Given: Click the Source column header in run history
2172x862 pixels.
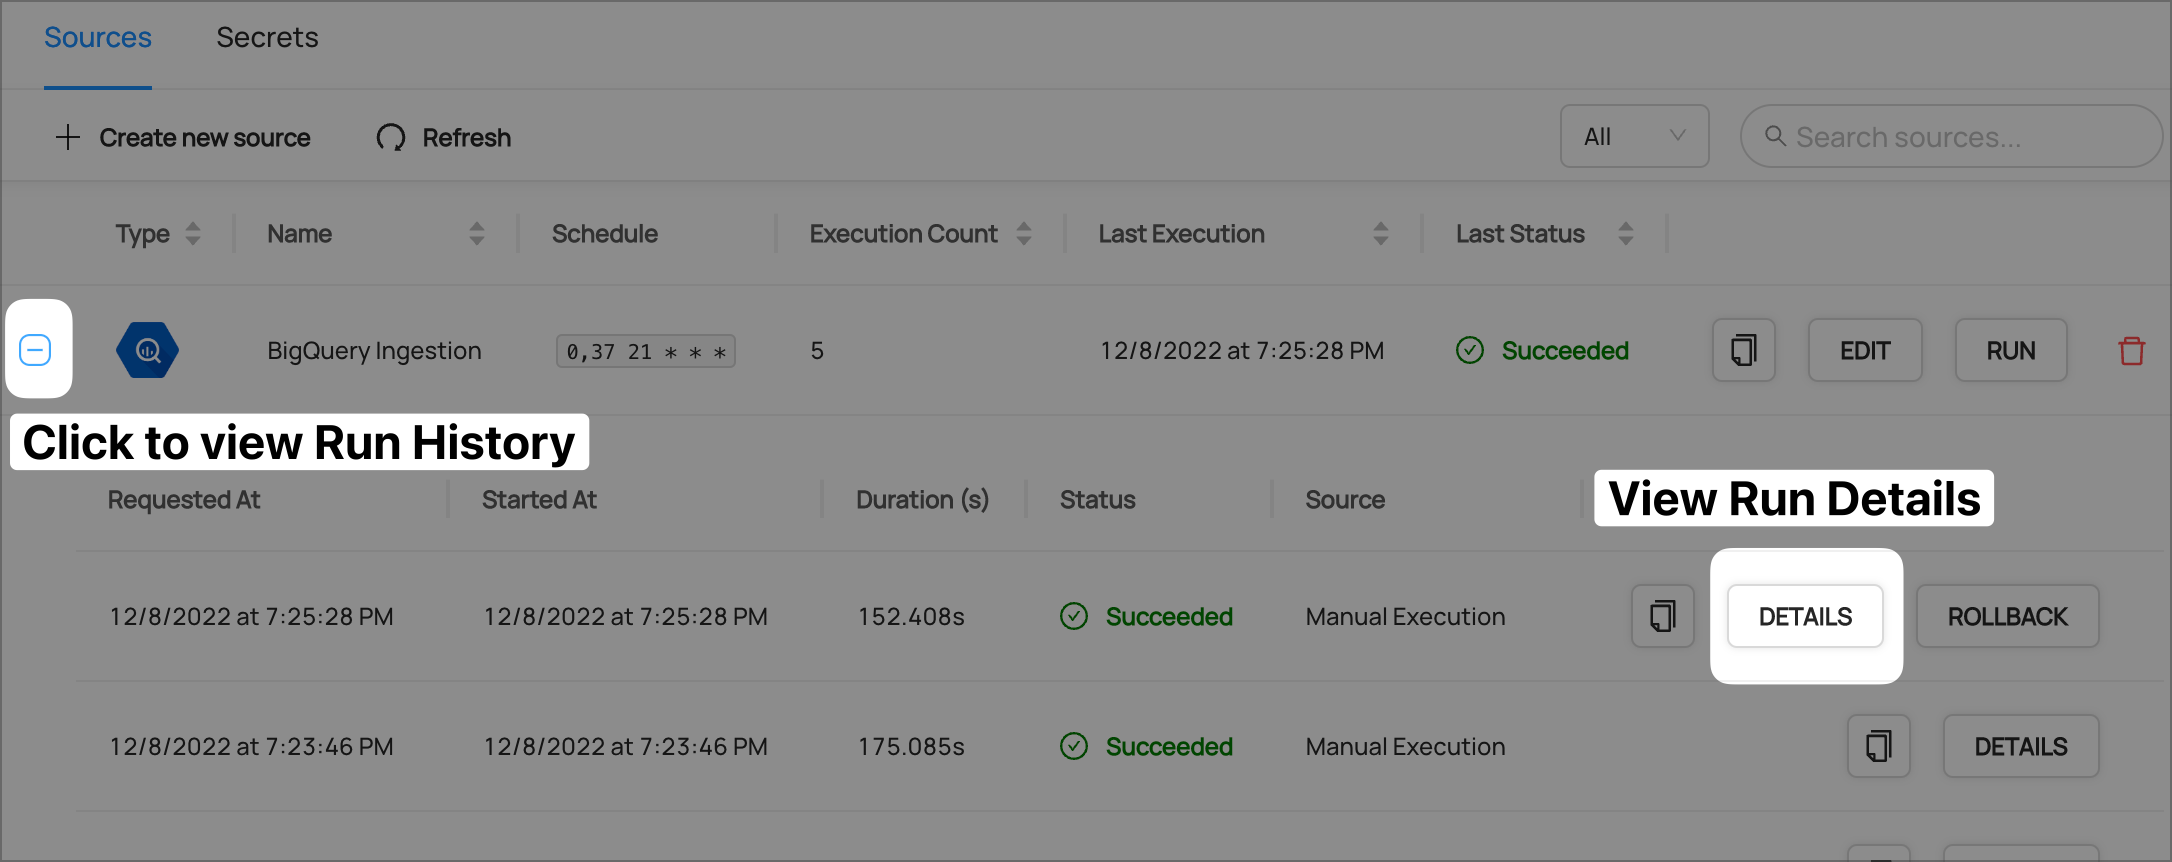Looking at the screenshot, I should pyautogui.click(x=1345, y=500).
